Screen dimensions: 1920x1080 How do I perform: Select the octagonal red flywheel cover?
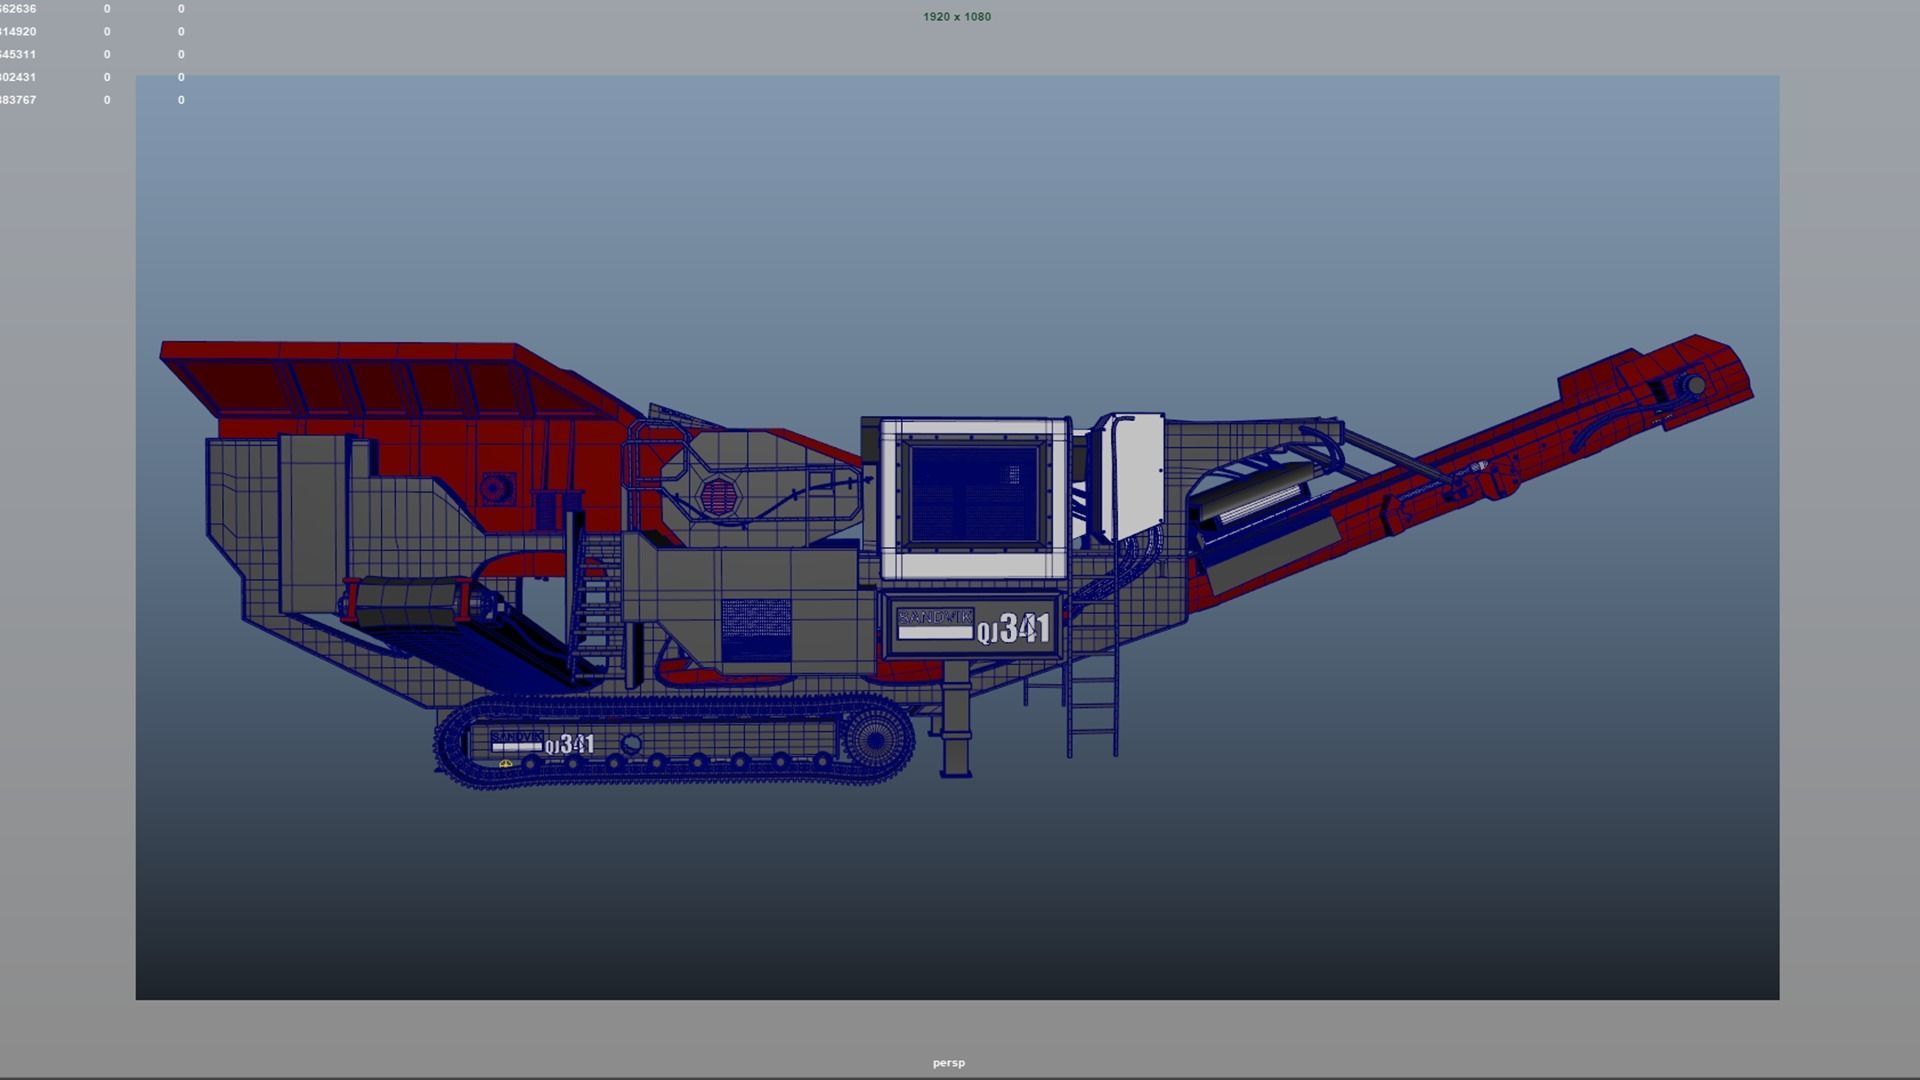coord(717,495)
